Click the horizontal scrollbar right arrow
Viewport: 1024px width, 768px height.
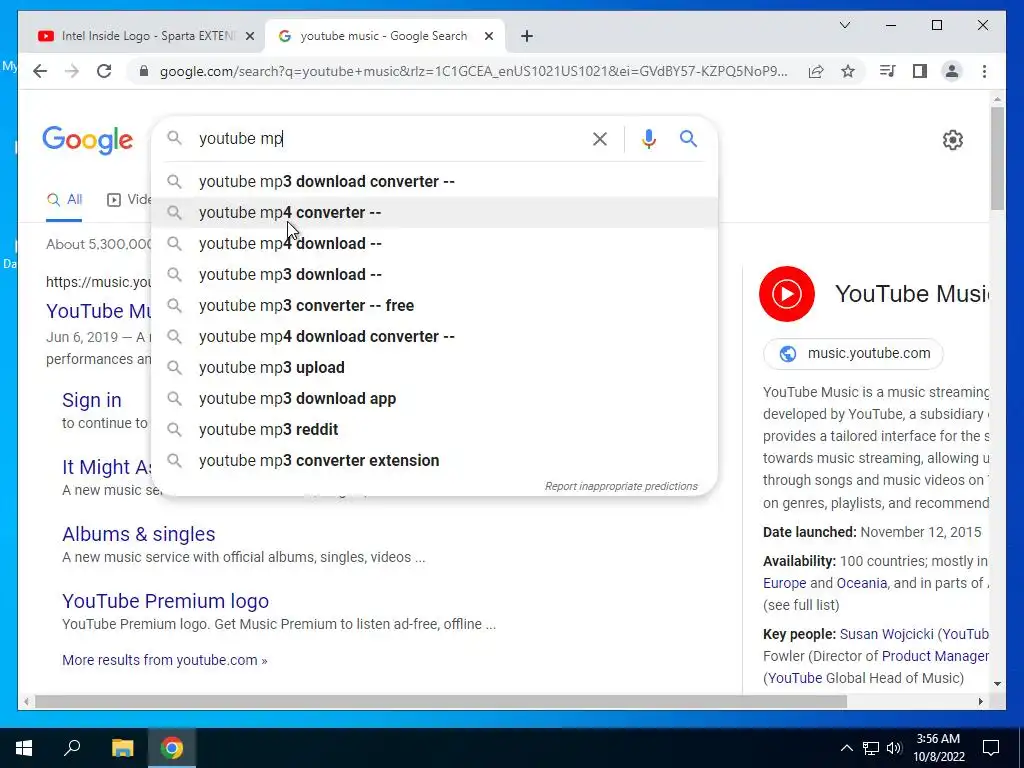click(x=980, y=701)
